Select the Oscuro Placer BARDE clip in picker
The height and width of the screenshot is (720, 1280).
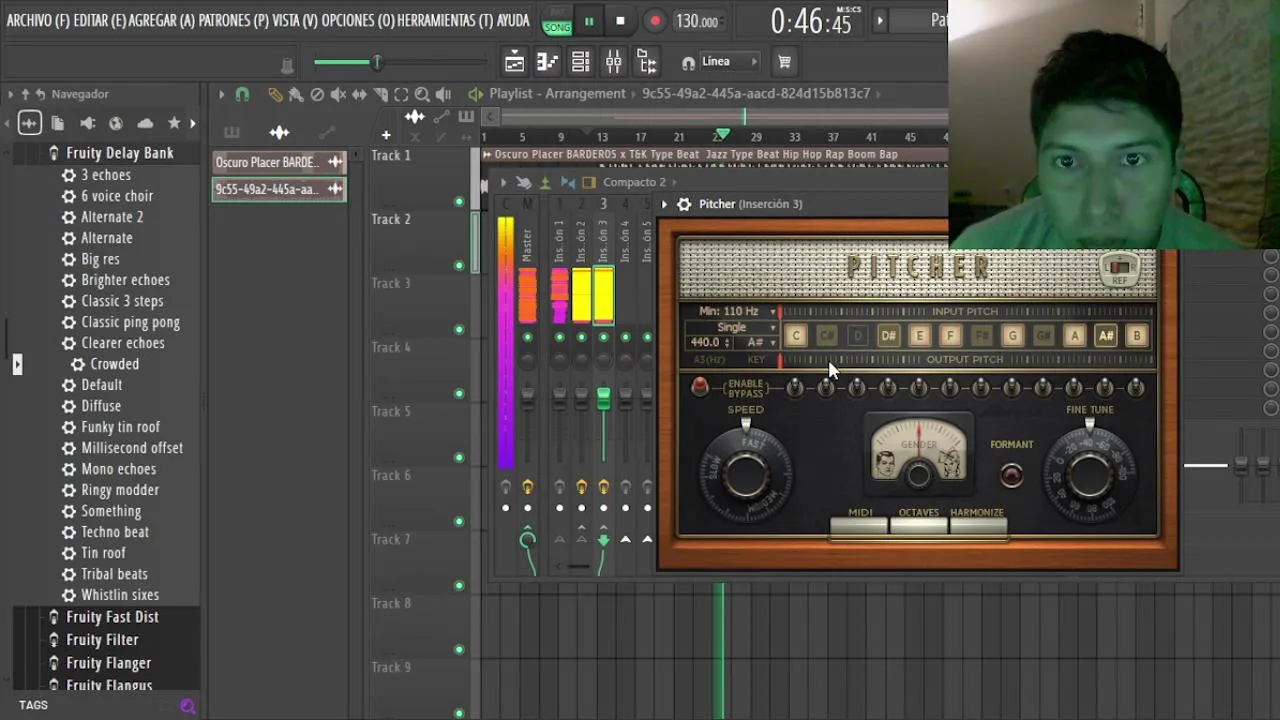(x=279, y=162)
